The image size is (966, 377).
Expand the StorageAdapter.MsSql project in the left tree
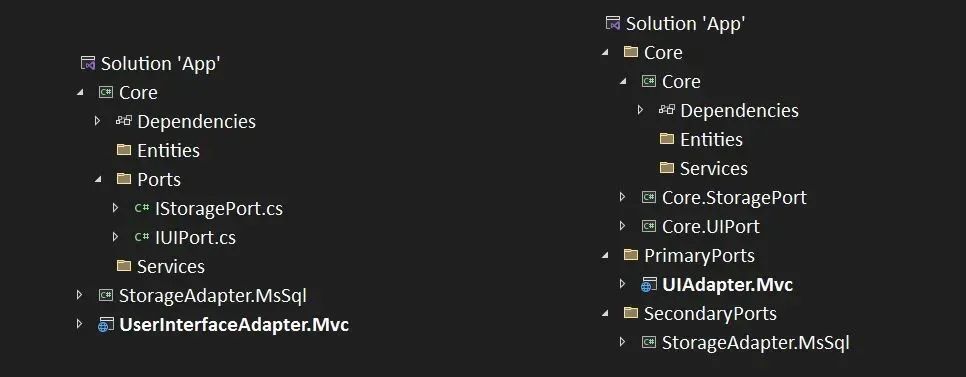click(x=79, y=295)
